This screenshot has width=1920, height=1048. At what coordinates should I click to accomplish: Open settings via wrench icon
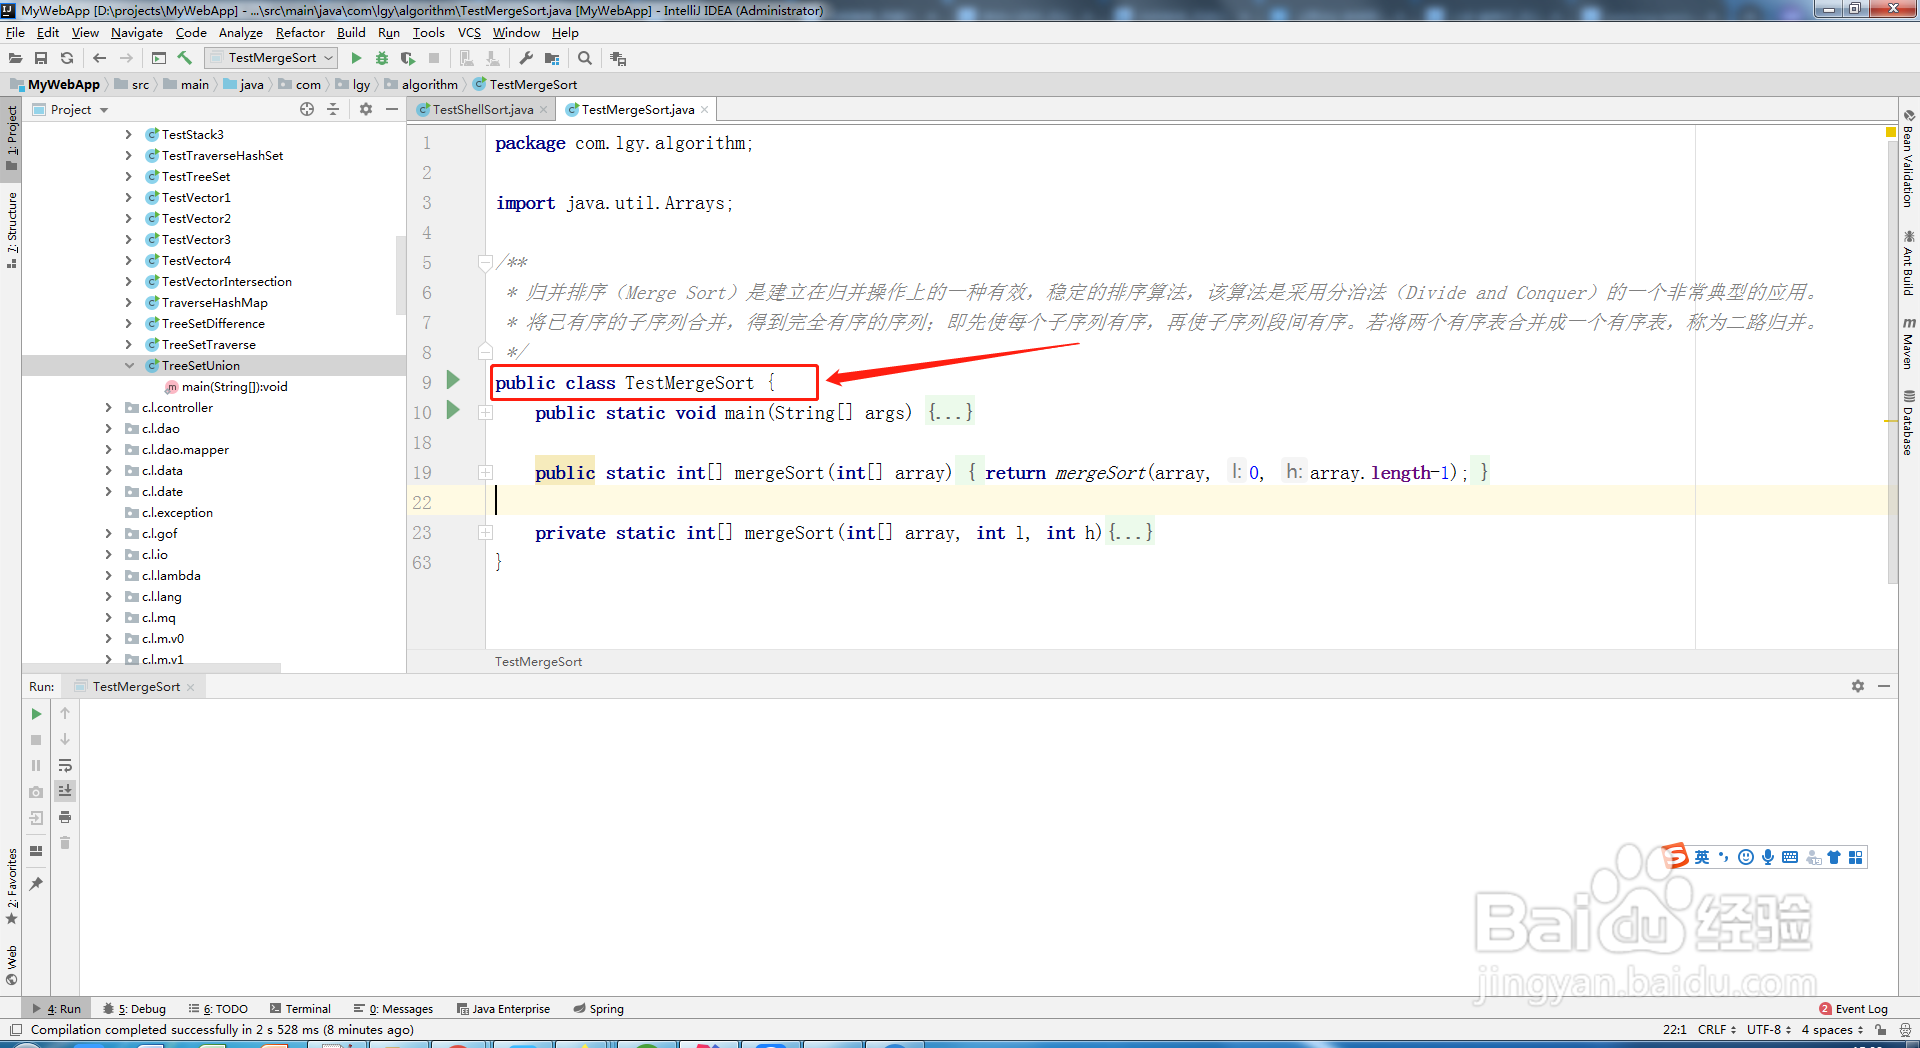point(526,59)
